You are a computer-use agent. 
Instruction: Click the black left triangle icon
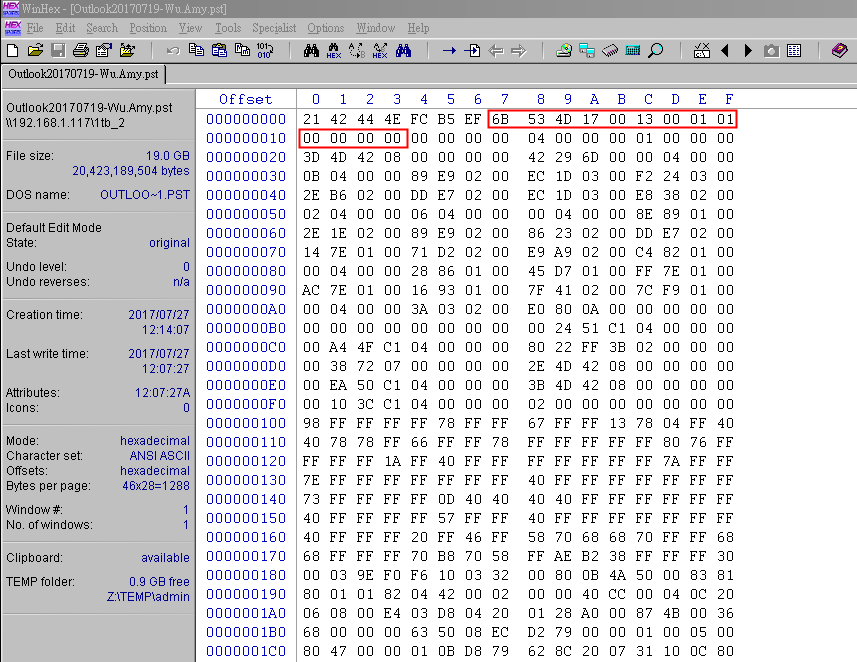point(725,51)
